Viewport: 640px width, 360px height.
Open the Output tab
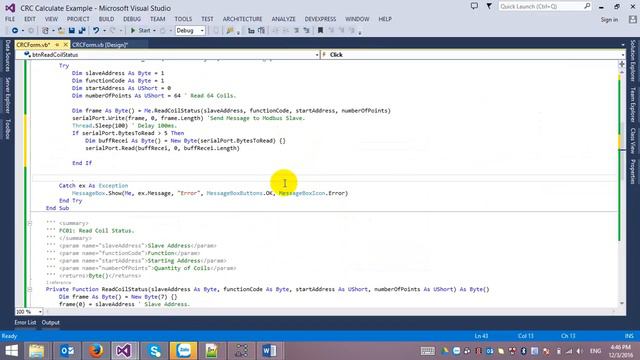[51, 322]
